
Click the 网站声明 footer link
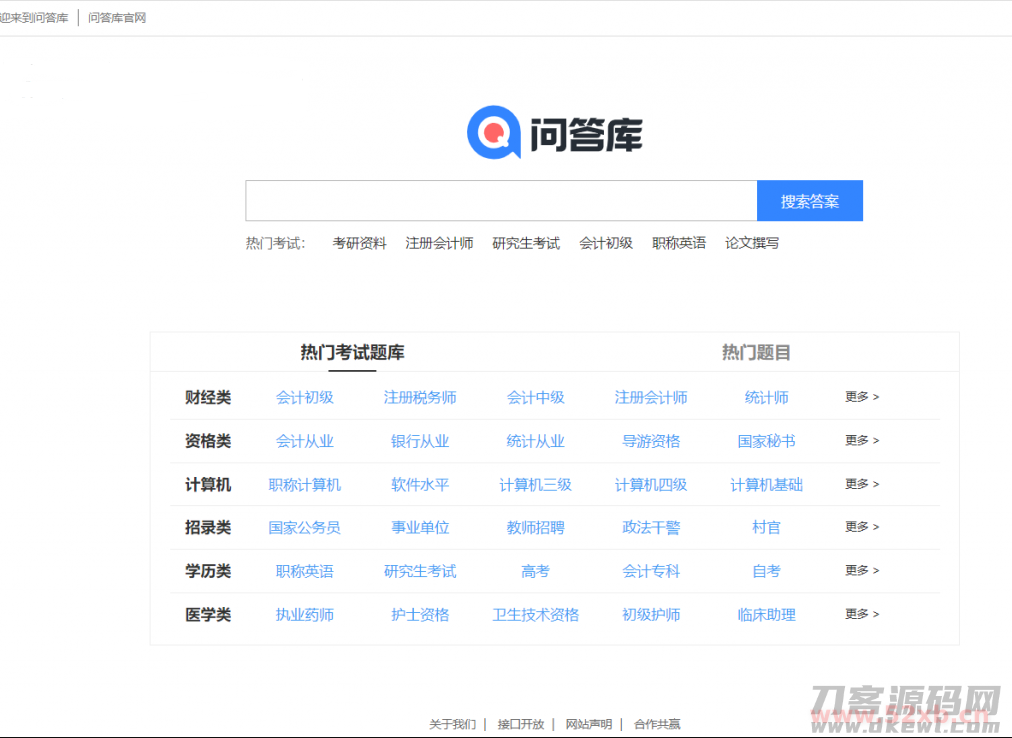588,723
